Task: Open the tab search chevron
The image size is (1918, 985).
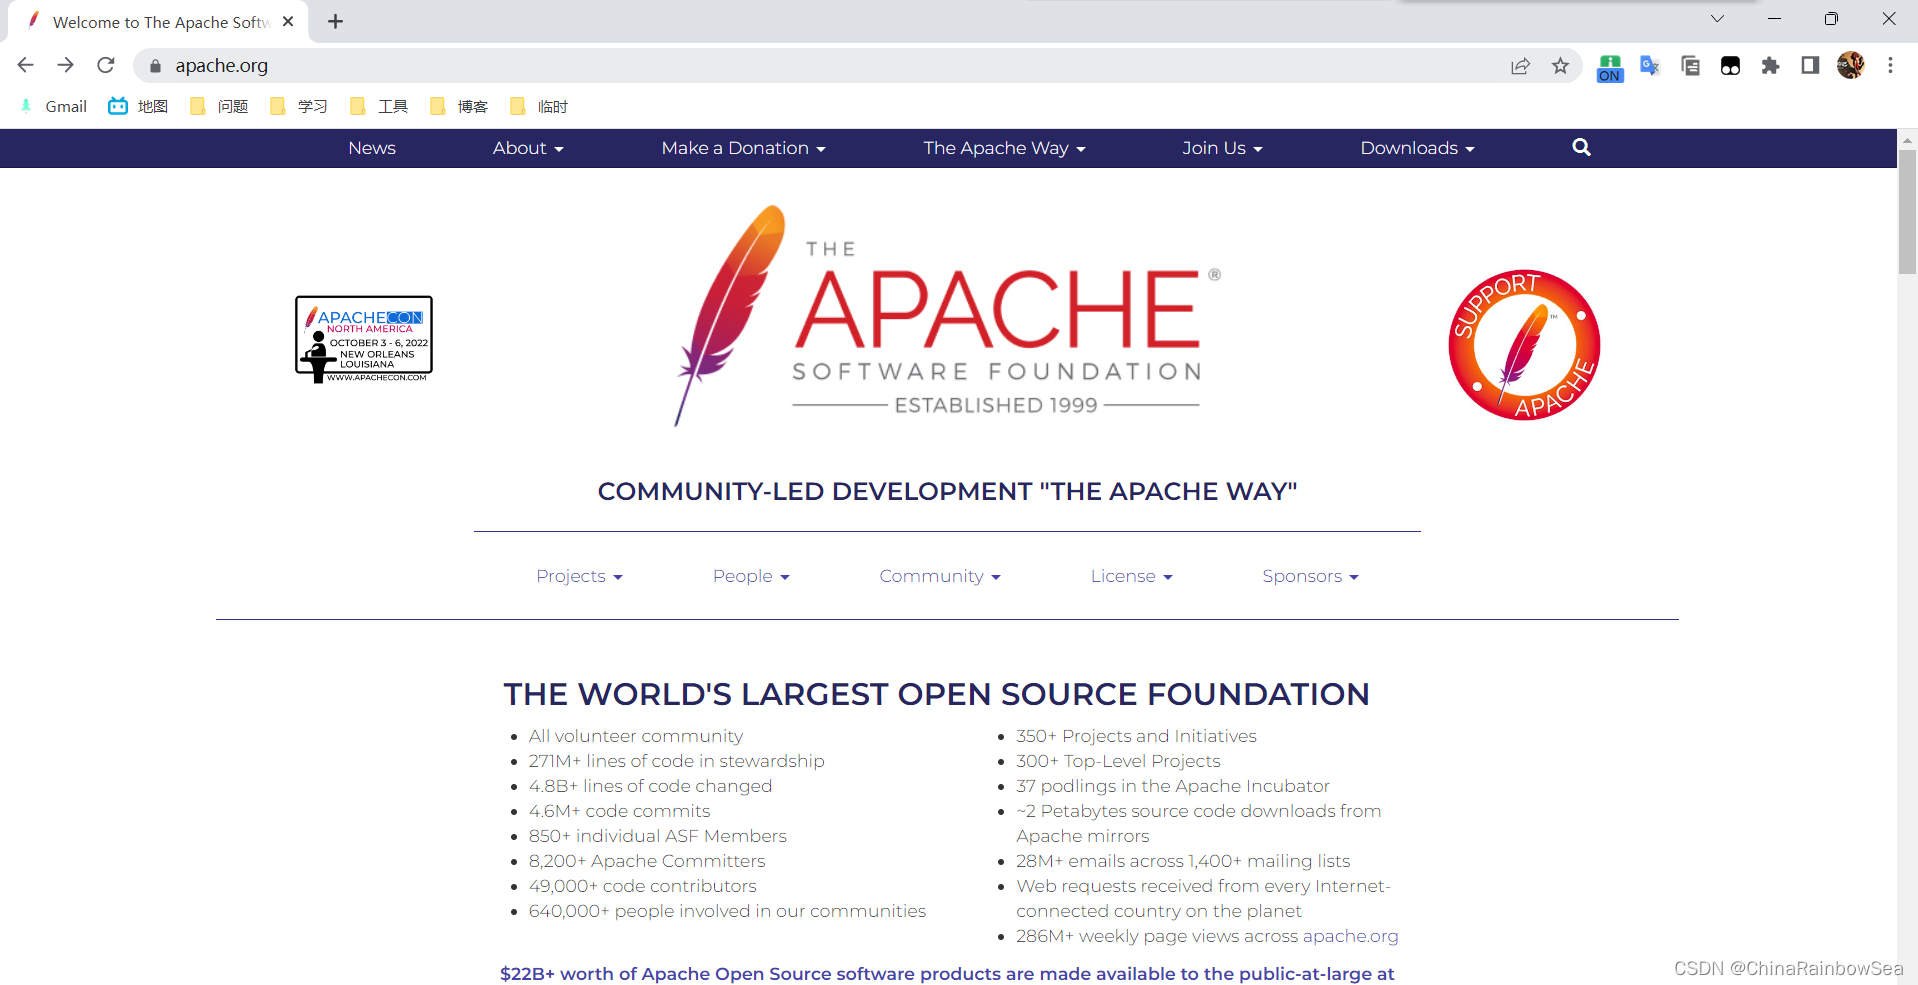Action: click(1717, 19)
